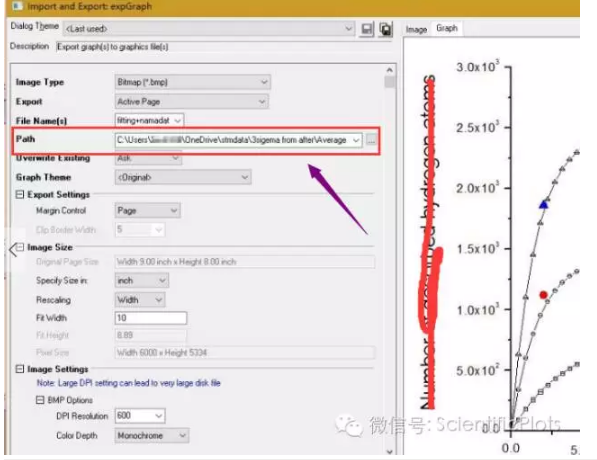This screenshot has height=460, width=597.
Task: Click the Save As theme icon
Action: point(385,29)
